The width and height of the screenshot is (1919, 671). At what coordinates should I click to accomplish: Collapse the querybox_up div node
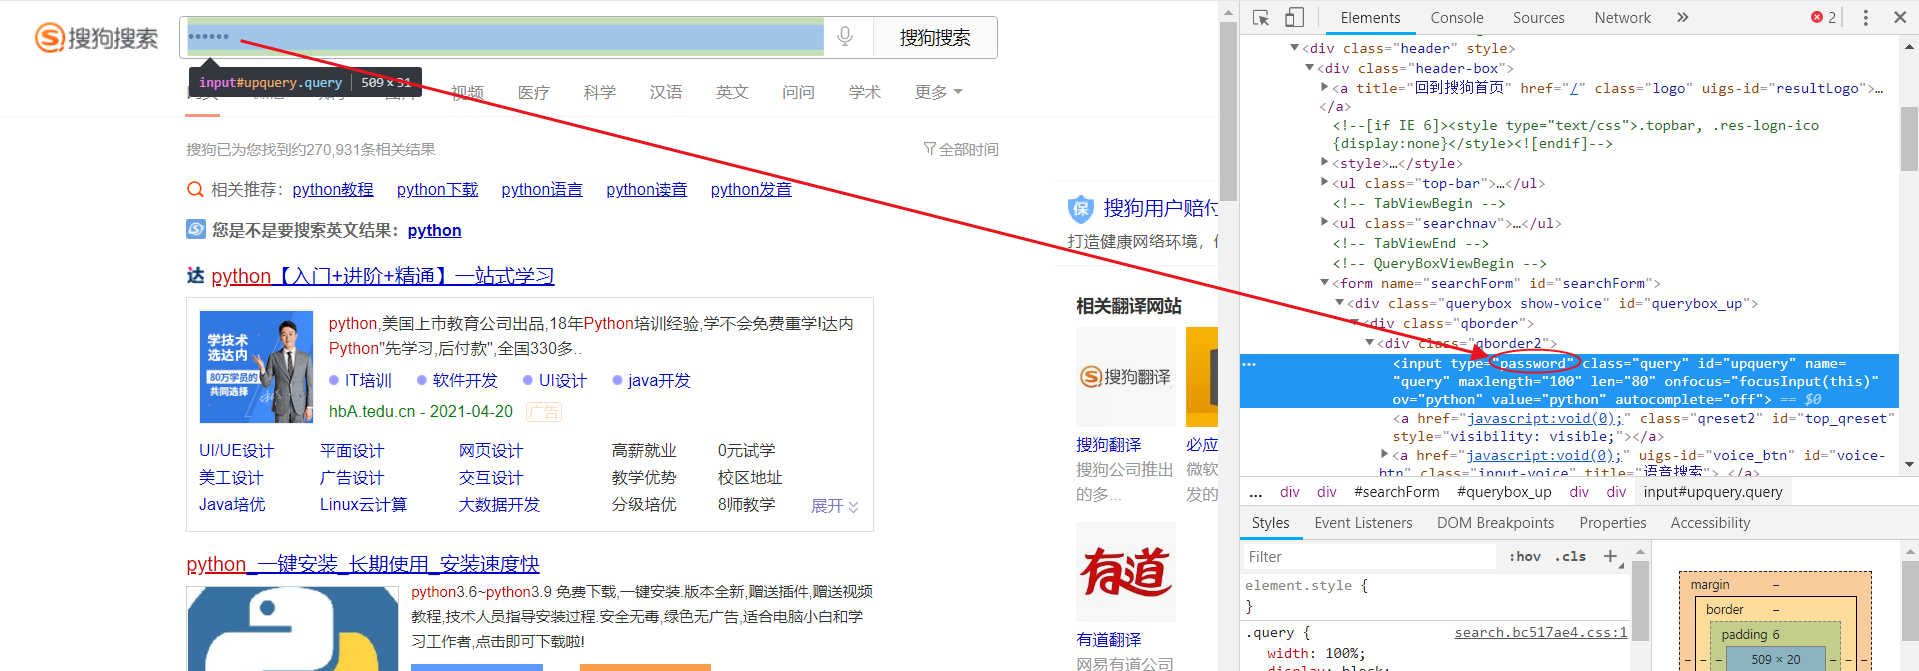point(1340,303)
